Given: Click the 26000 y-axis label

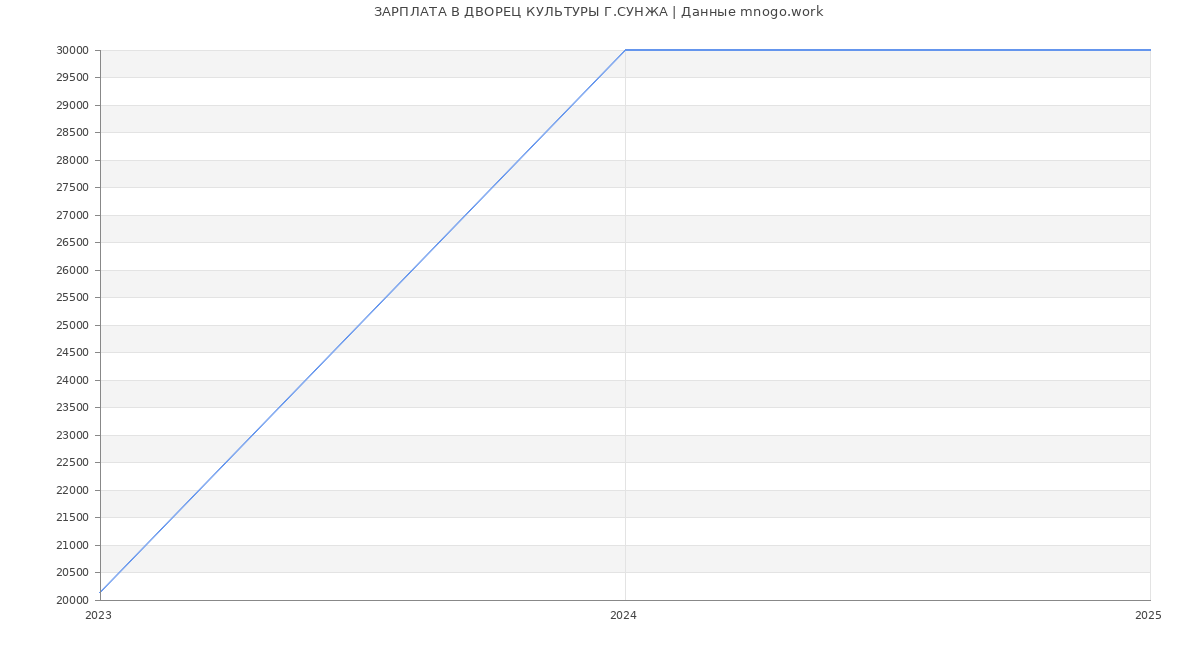Looking at the screenshot, I should [x=72, y=270].
